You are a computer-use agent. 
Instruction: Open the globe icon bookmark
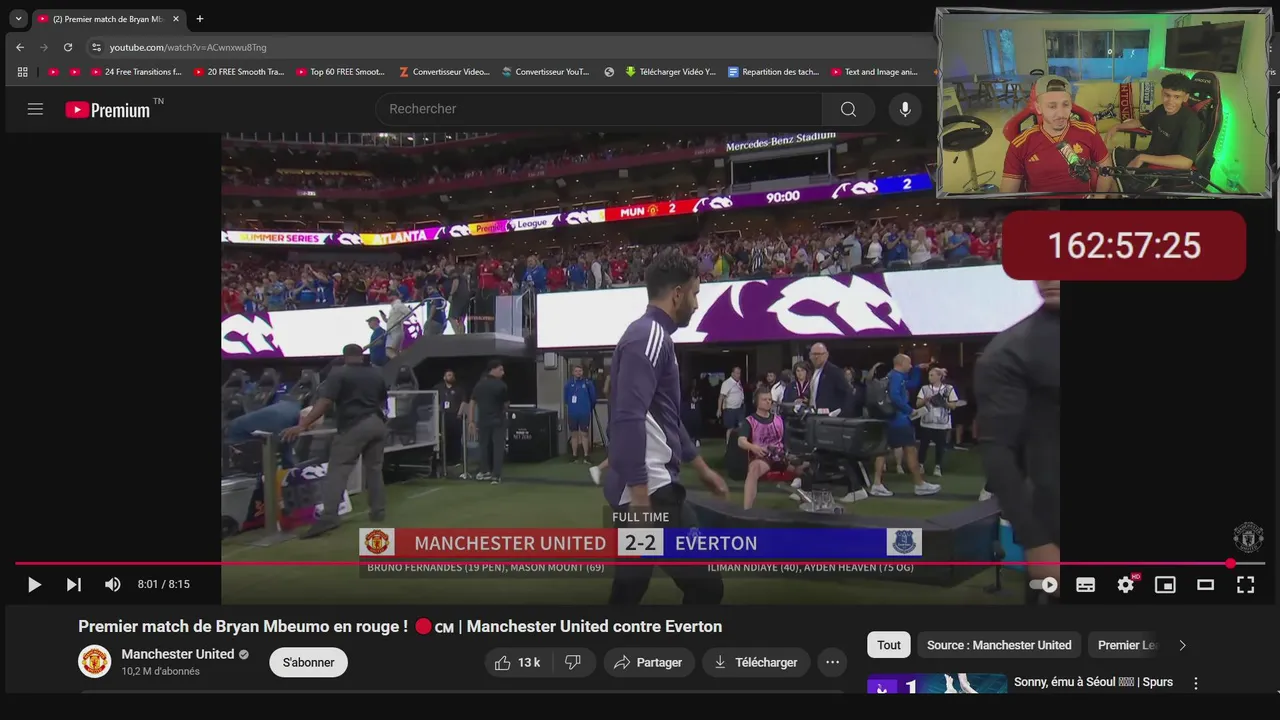[609, 72]
